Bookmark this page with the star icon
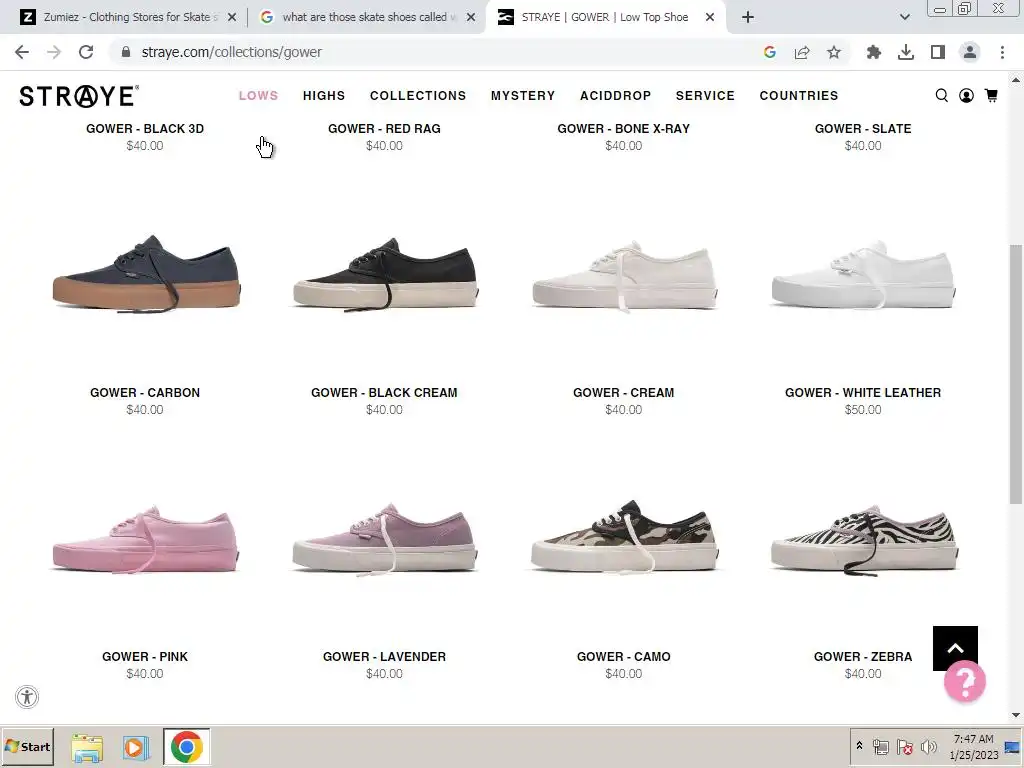This screenshot has width=1024, height=768. 834,52
